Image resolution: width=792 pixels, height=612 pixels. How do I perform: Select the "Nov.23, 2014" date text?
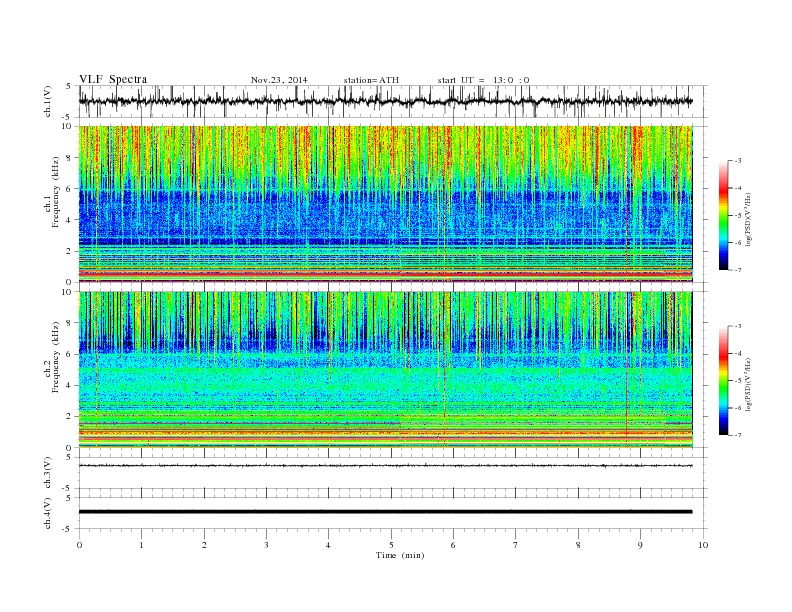point(279,80)
